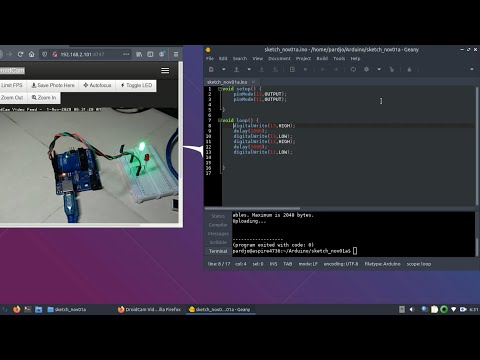Click the Limit FPS button
This screenshot has width=480, height=360.
12,85
